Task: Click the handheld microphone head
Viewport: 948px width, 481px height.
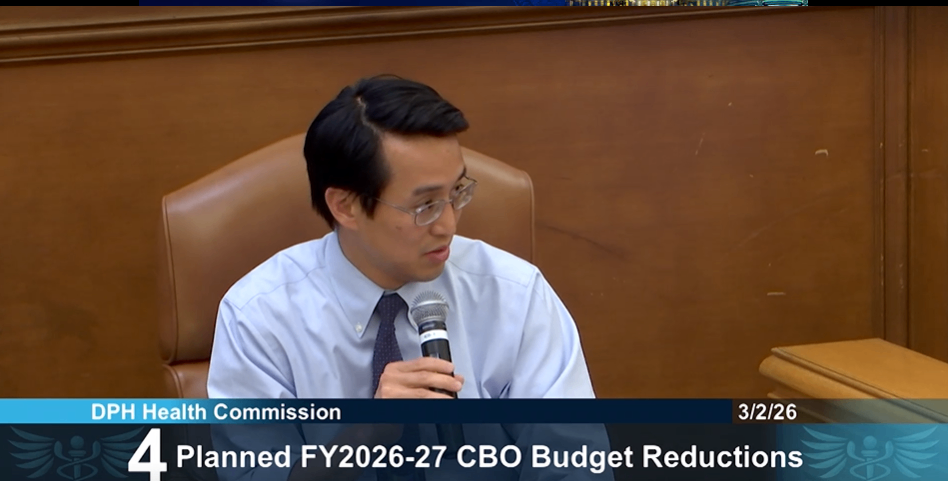Action: click(429, 313)
